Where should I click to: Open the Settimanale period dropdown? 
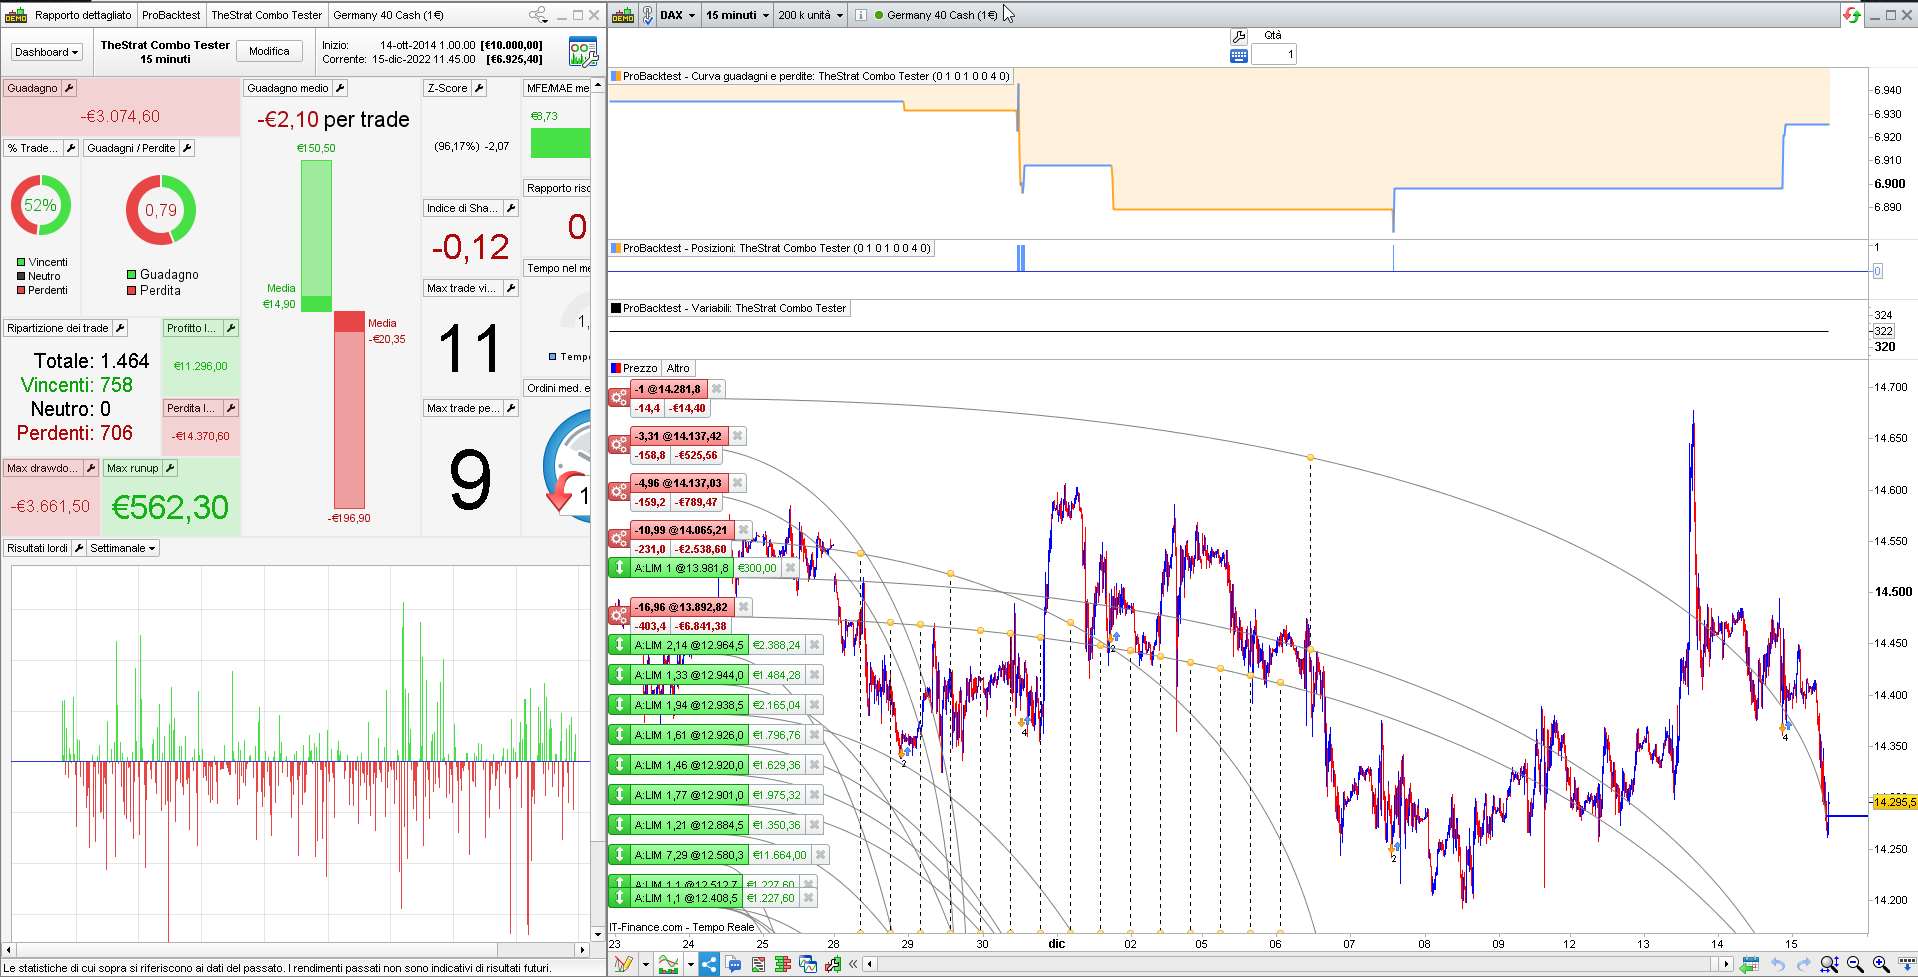pos(123,548)
